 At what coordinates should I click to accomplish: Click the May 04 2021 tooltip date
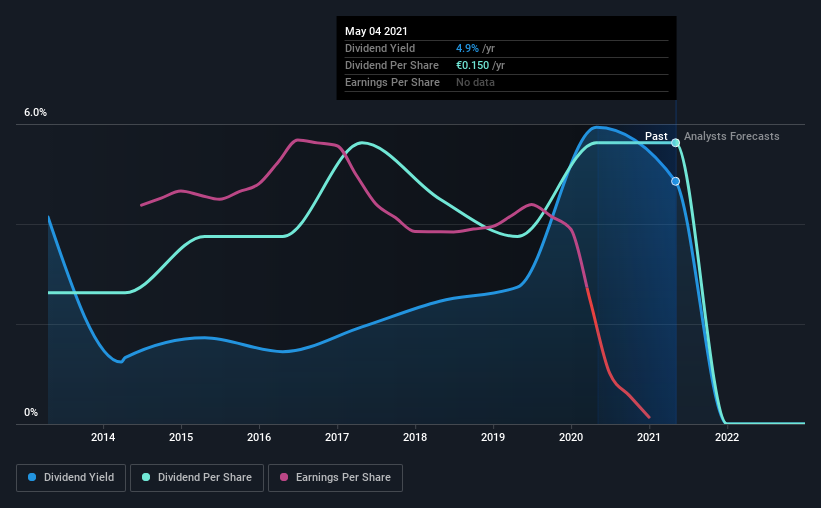[376, 31]
